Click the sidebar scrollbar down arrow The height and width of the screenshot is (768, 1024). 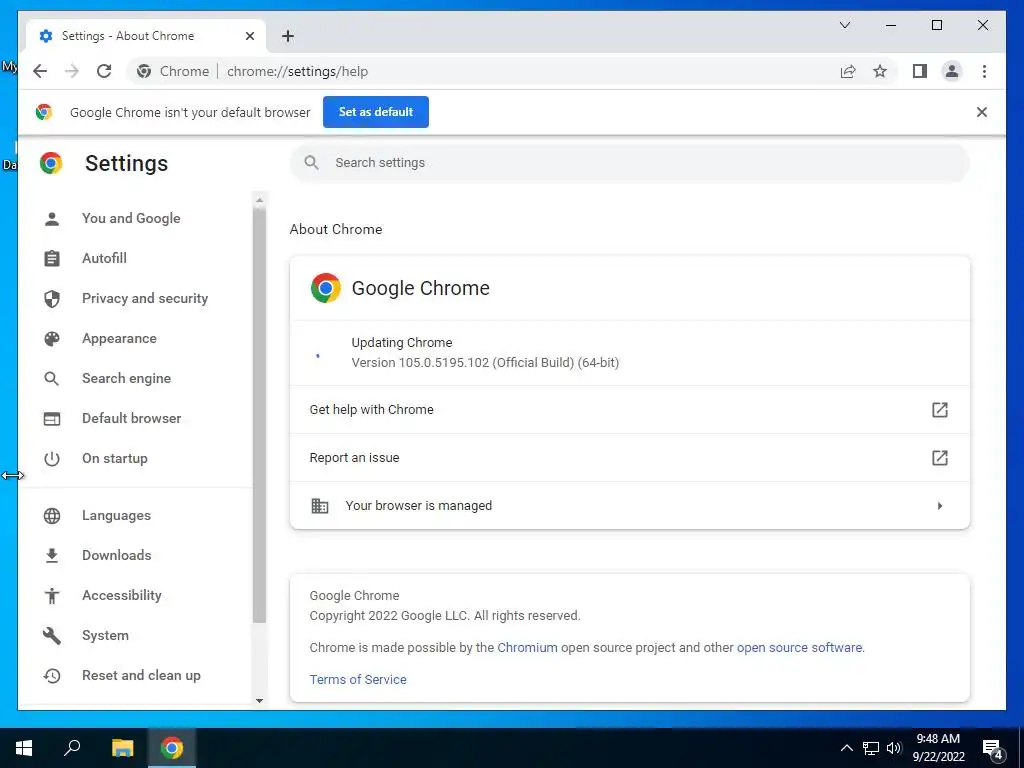tap(259, 700)
